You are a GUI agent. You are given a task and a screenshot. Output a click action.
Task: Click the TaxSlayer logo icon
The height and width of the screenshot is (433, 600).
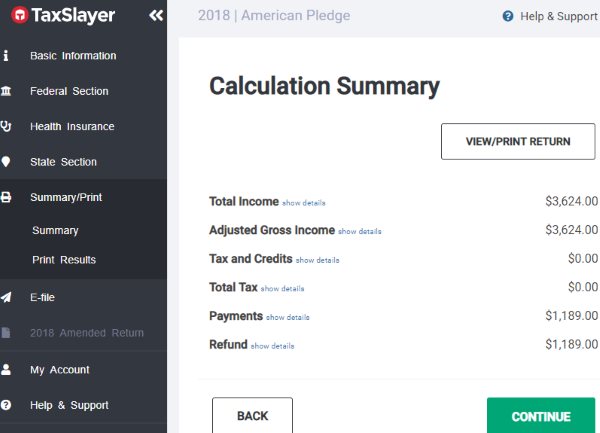[18, 15]
